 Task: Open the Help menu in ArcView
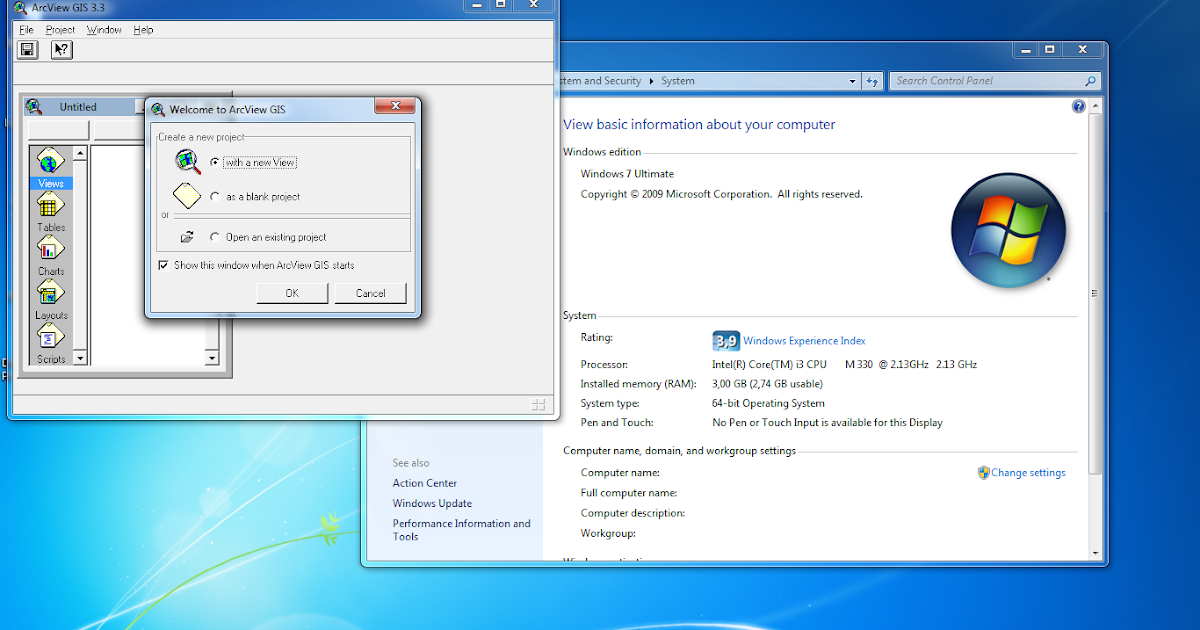coord(143,30)
